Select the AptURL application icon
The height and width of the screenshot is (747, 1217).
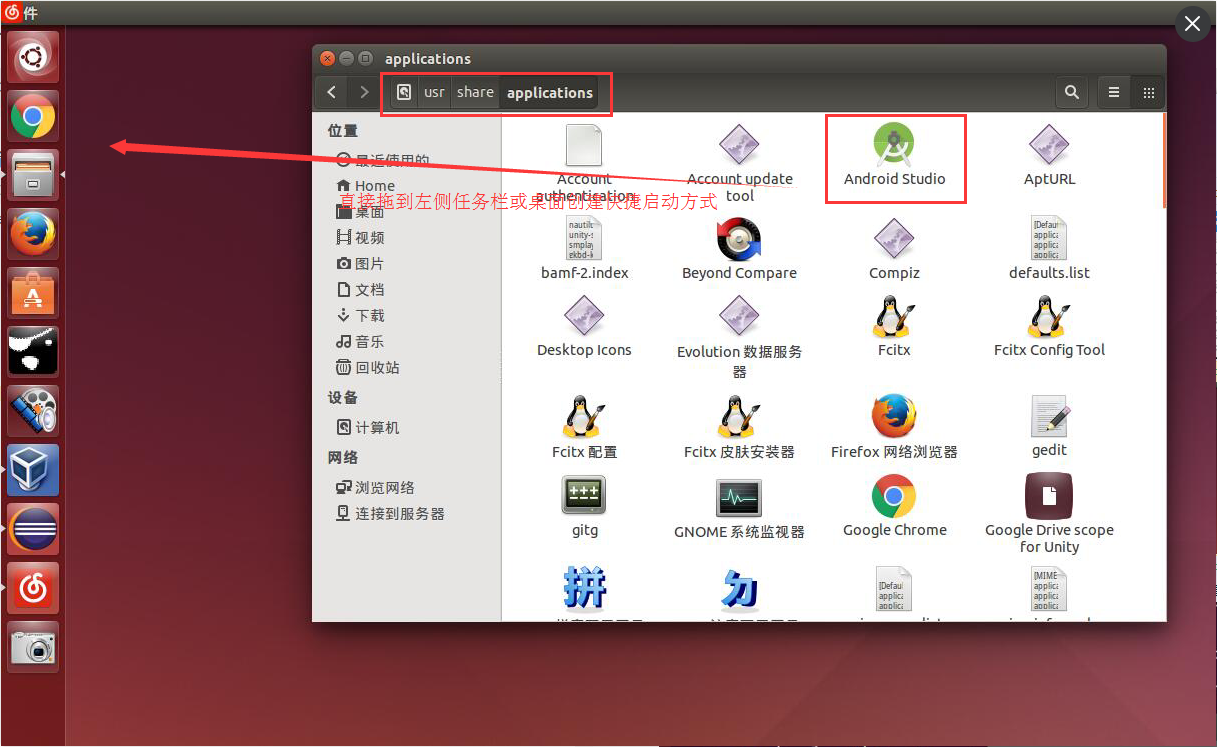(x=1049, y=146)
